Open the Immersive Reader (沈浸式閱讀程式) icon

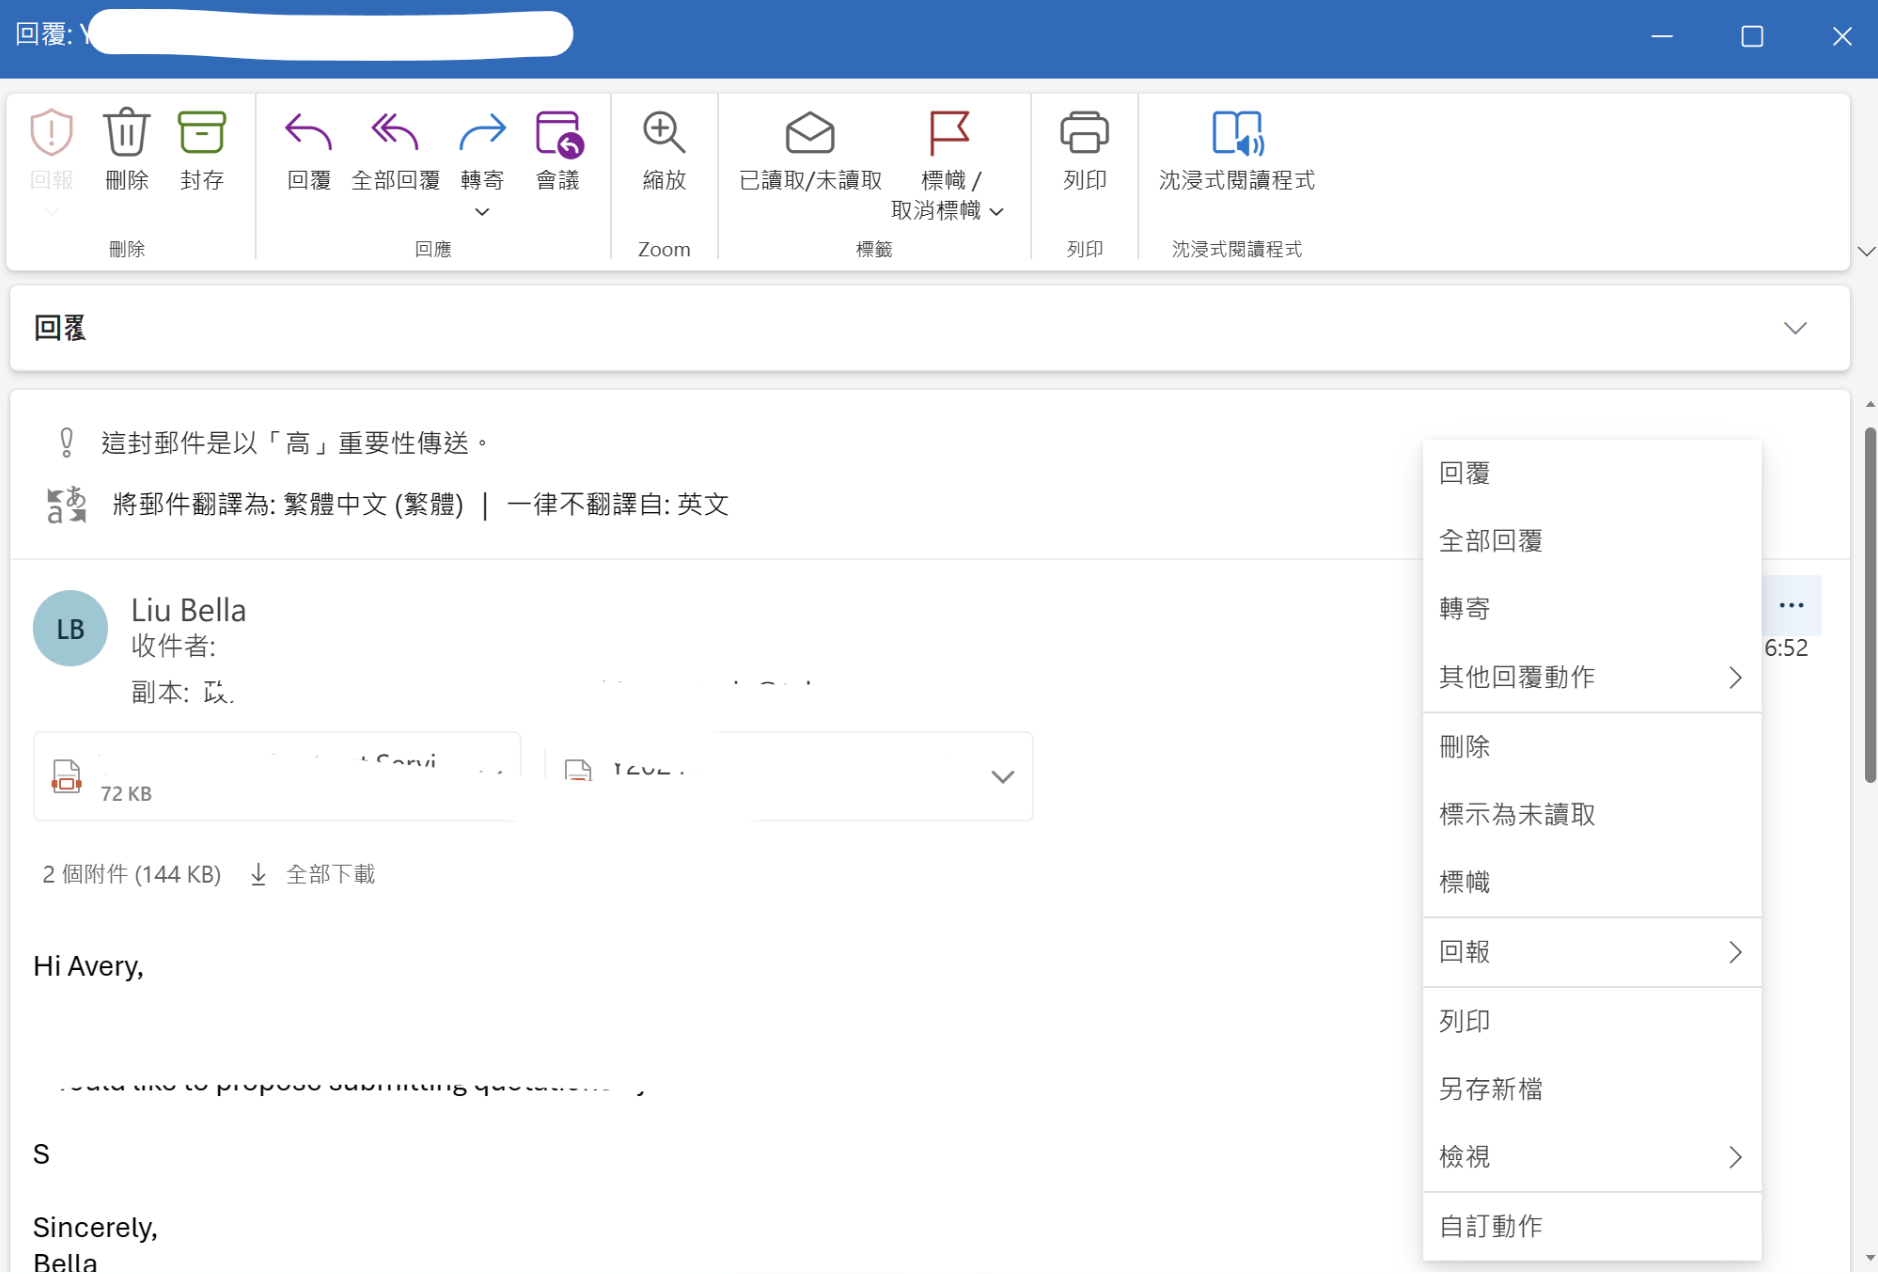point(1237,133)
